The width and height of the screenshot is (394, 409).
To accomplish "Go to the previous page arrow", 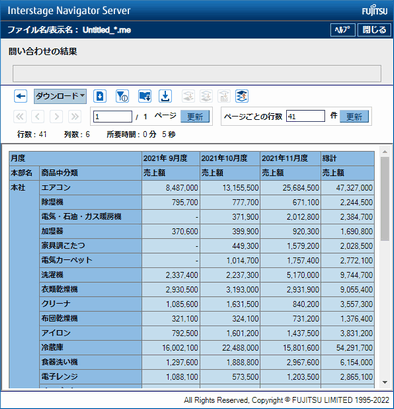I will (38, 117).
